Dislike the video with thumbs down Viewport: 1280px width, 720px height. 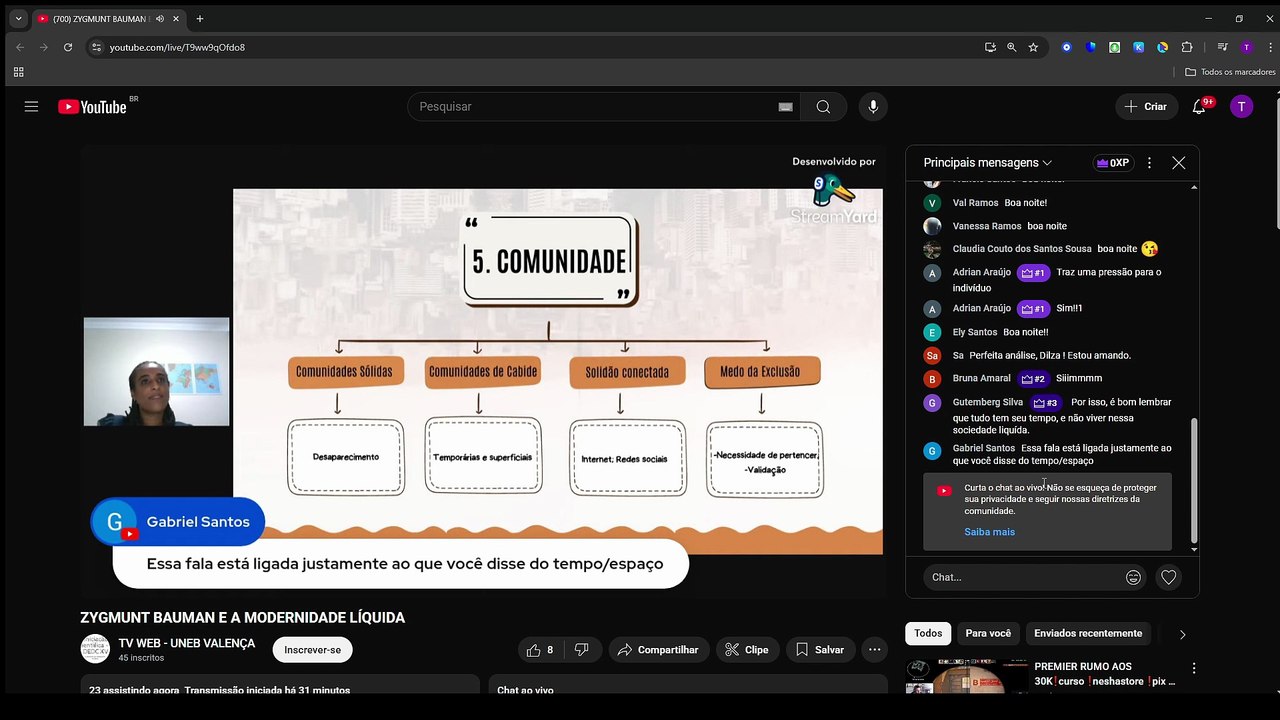click(581, 650)
